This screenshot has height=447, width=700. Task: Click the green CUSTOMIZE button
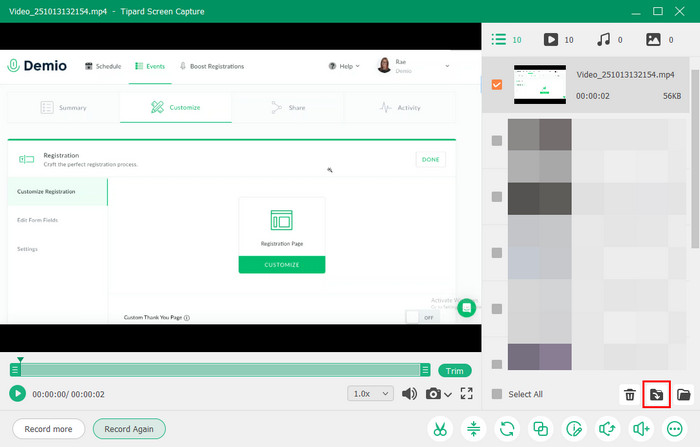(282, 264)
